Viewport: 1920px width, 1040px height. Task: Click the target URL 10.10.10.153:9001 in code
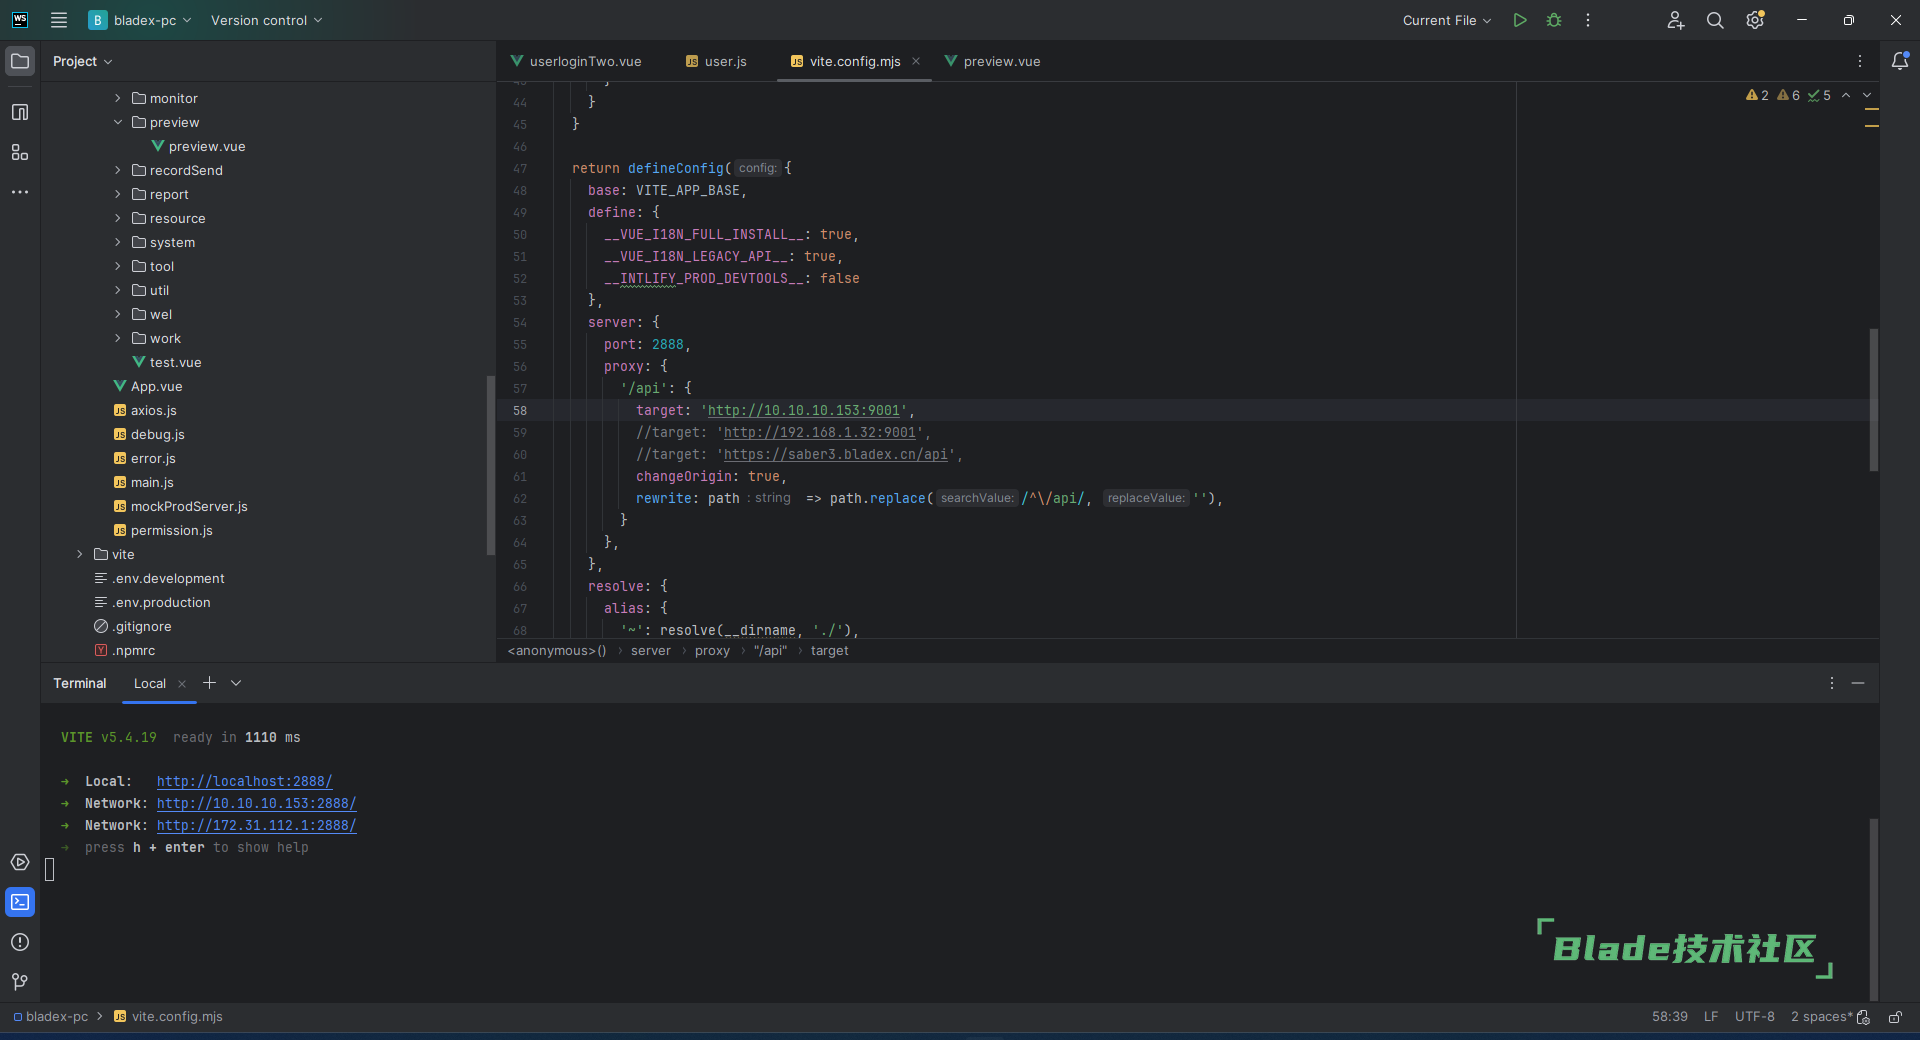804,410
